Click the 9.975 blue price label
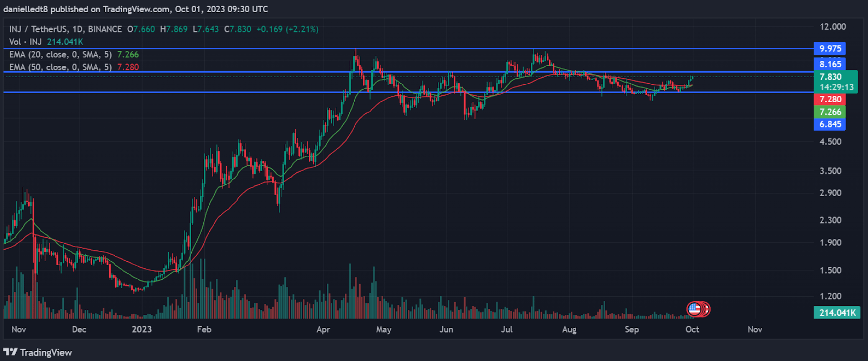Viewport: 868px width, 361px height. 830,49
